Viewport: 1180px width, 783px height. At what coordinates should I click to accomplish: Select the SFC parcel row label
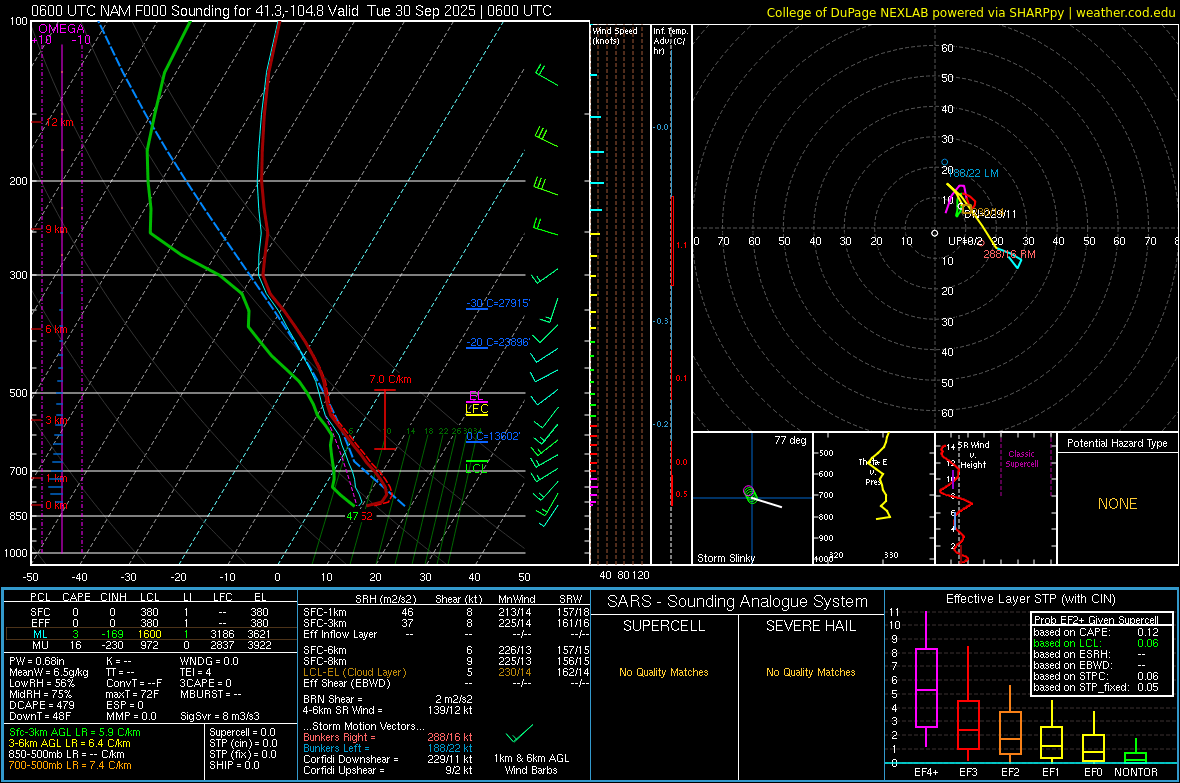click(x=40, y=612)
